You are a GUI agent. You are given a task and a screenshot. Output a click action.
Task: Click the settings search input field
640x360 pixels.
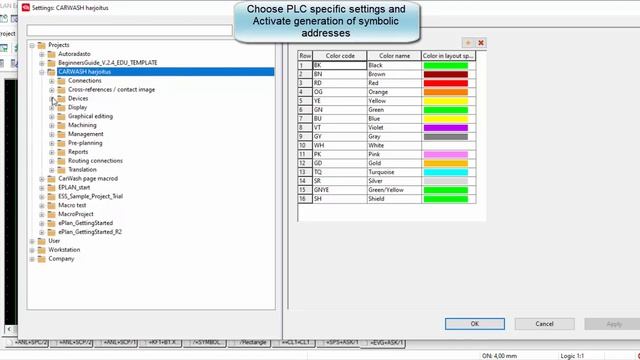[x=129, y=30]
